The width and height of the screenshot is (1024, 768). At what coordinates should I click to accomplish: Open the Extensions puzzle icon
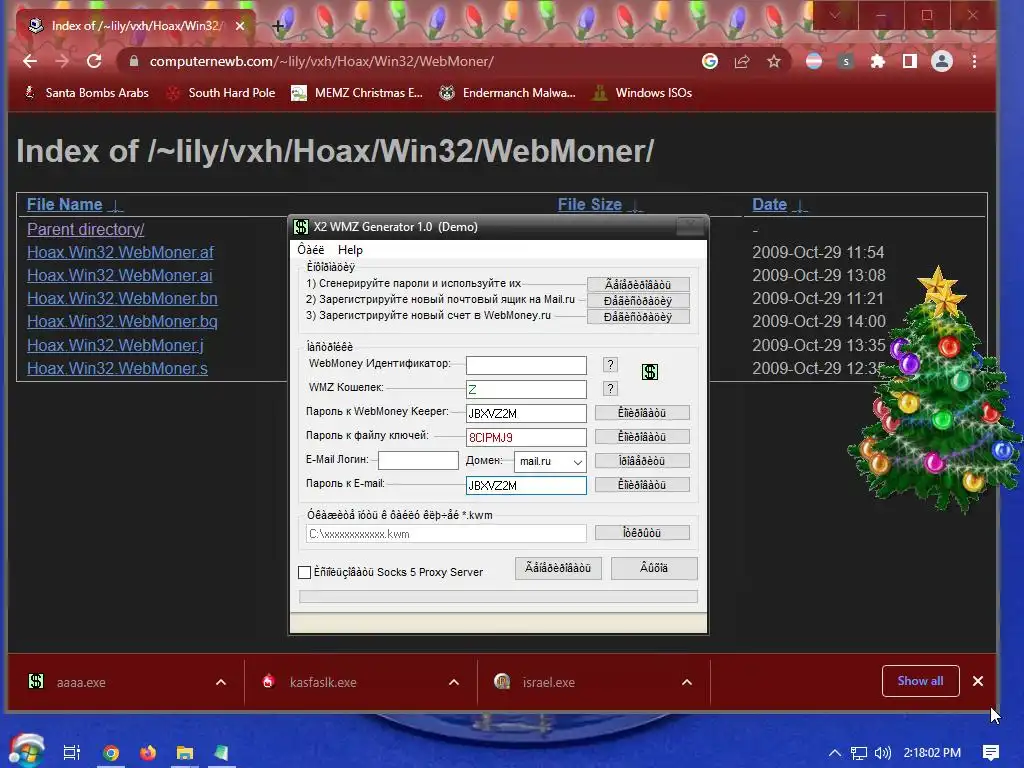878,61
